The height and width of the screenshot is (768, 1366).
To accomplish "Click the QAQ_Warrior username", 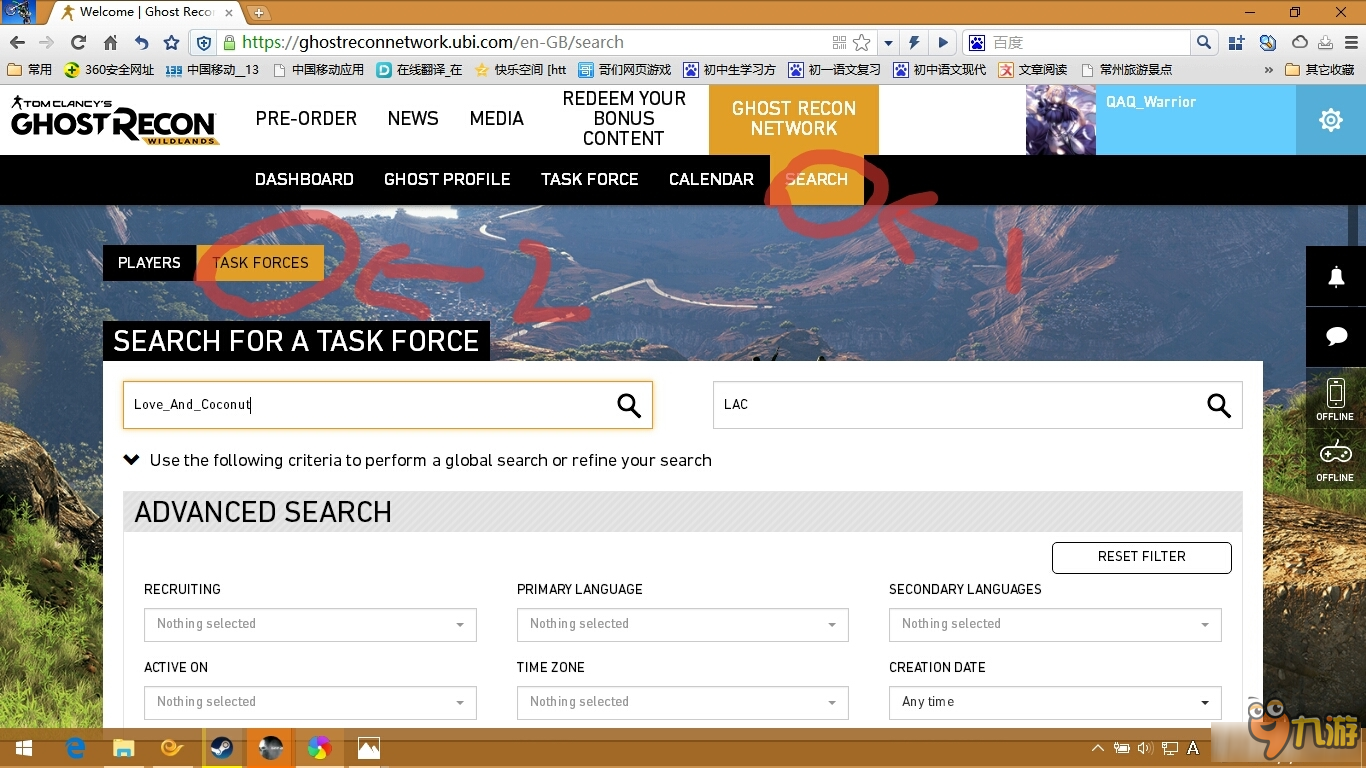I will pos(1150,102).
